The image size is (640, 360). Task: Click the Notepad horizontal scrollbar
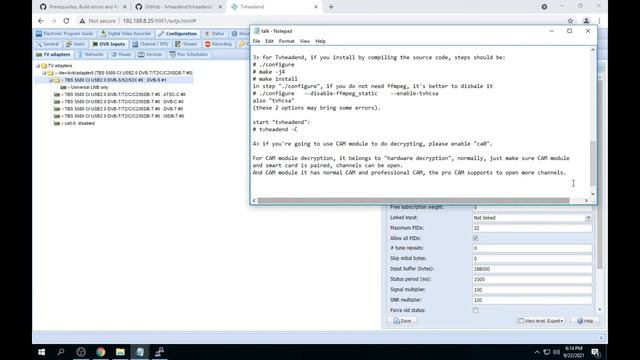click(x=413, y=200)
